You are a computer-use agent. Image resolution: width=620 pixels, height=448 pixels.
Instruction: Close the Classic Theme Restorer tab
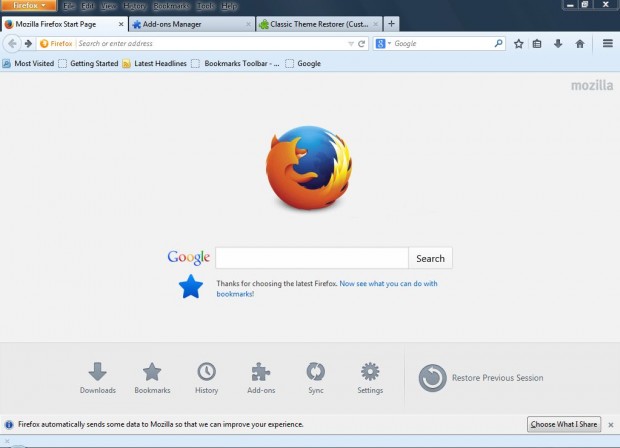[x=376, y=24]
